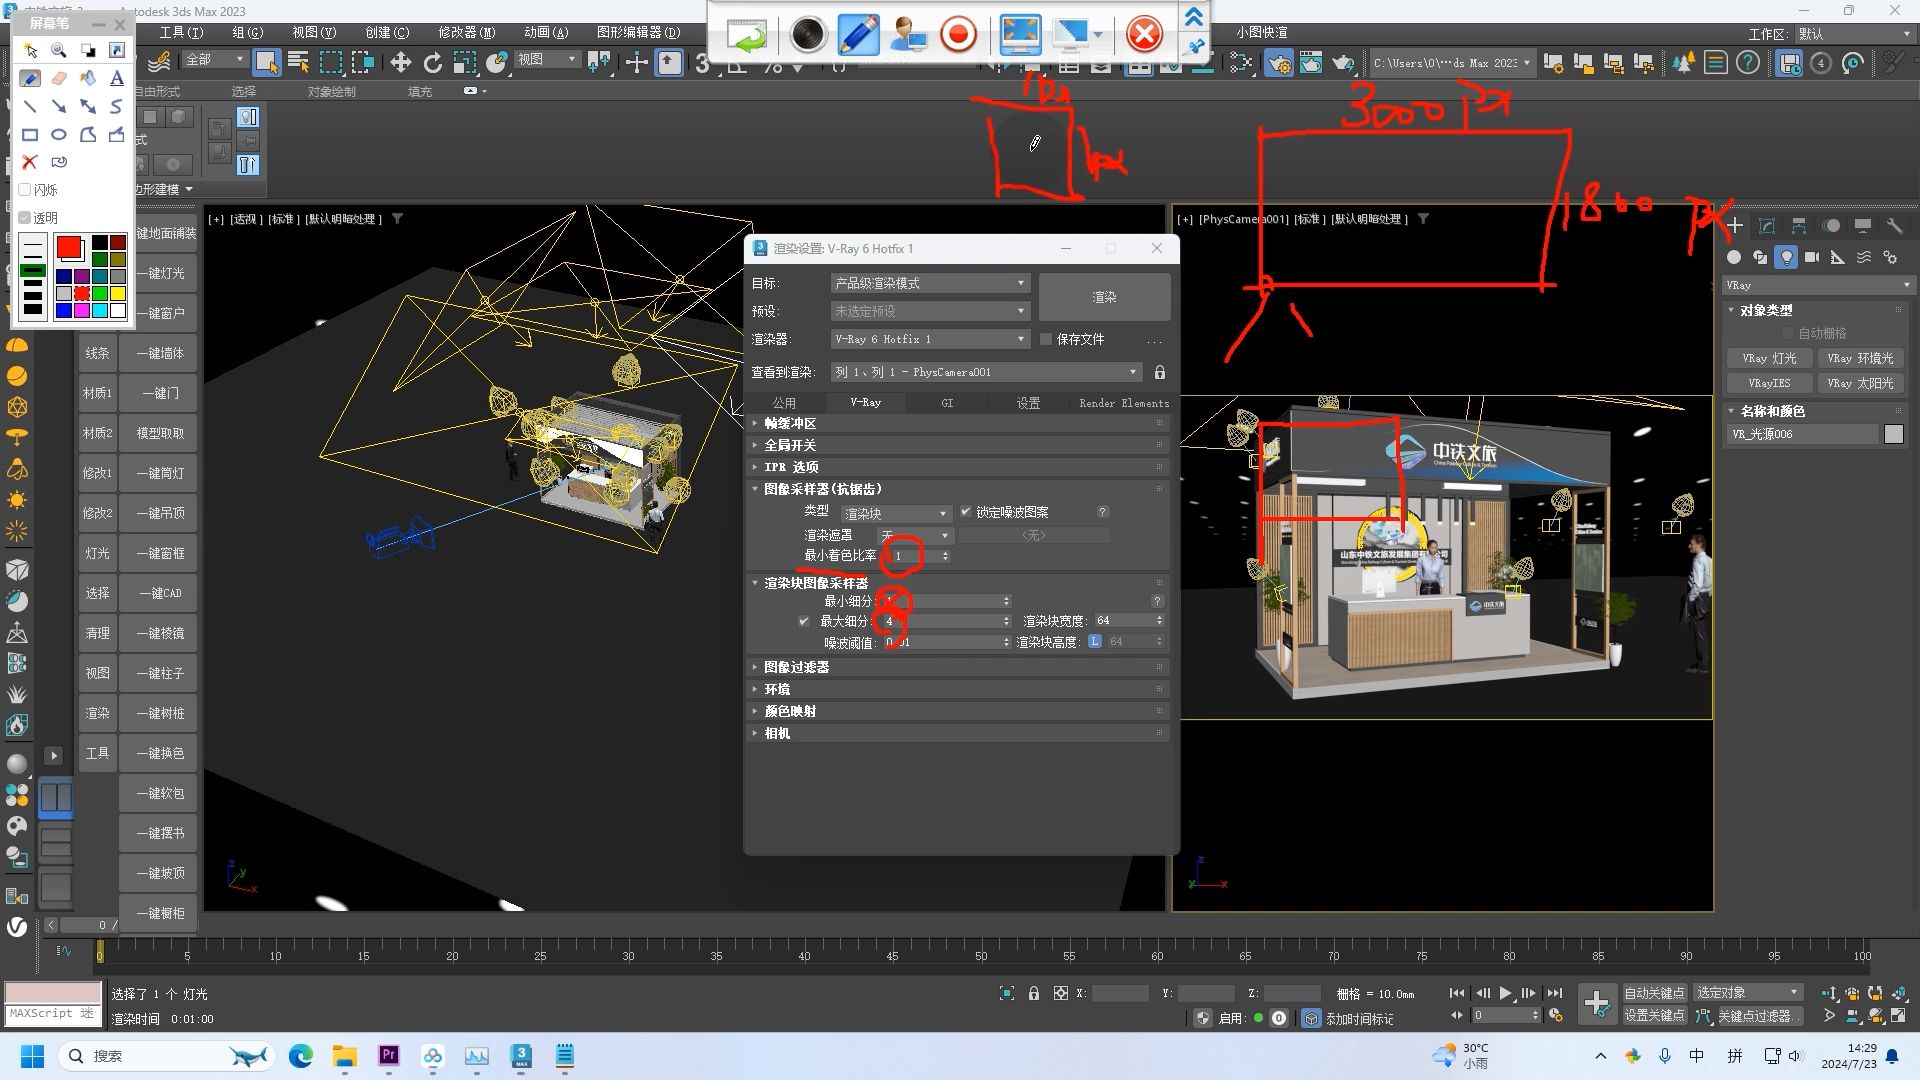Enable the Save File checkbox
1920x1080 pixels.
coord(1046,339)
